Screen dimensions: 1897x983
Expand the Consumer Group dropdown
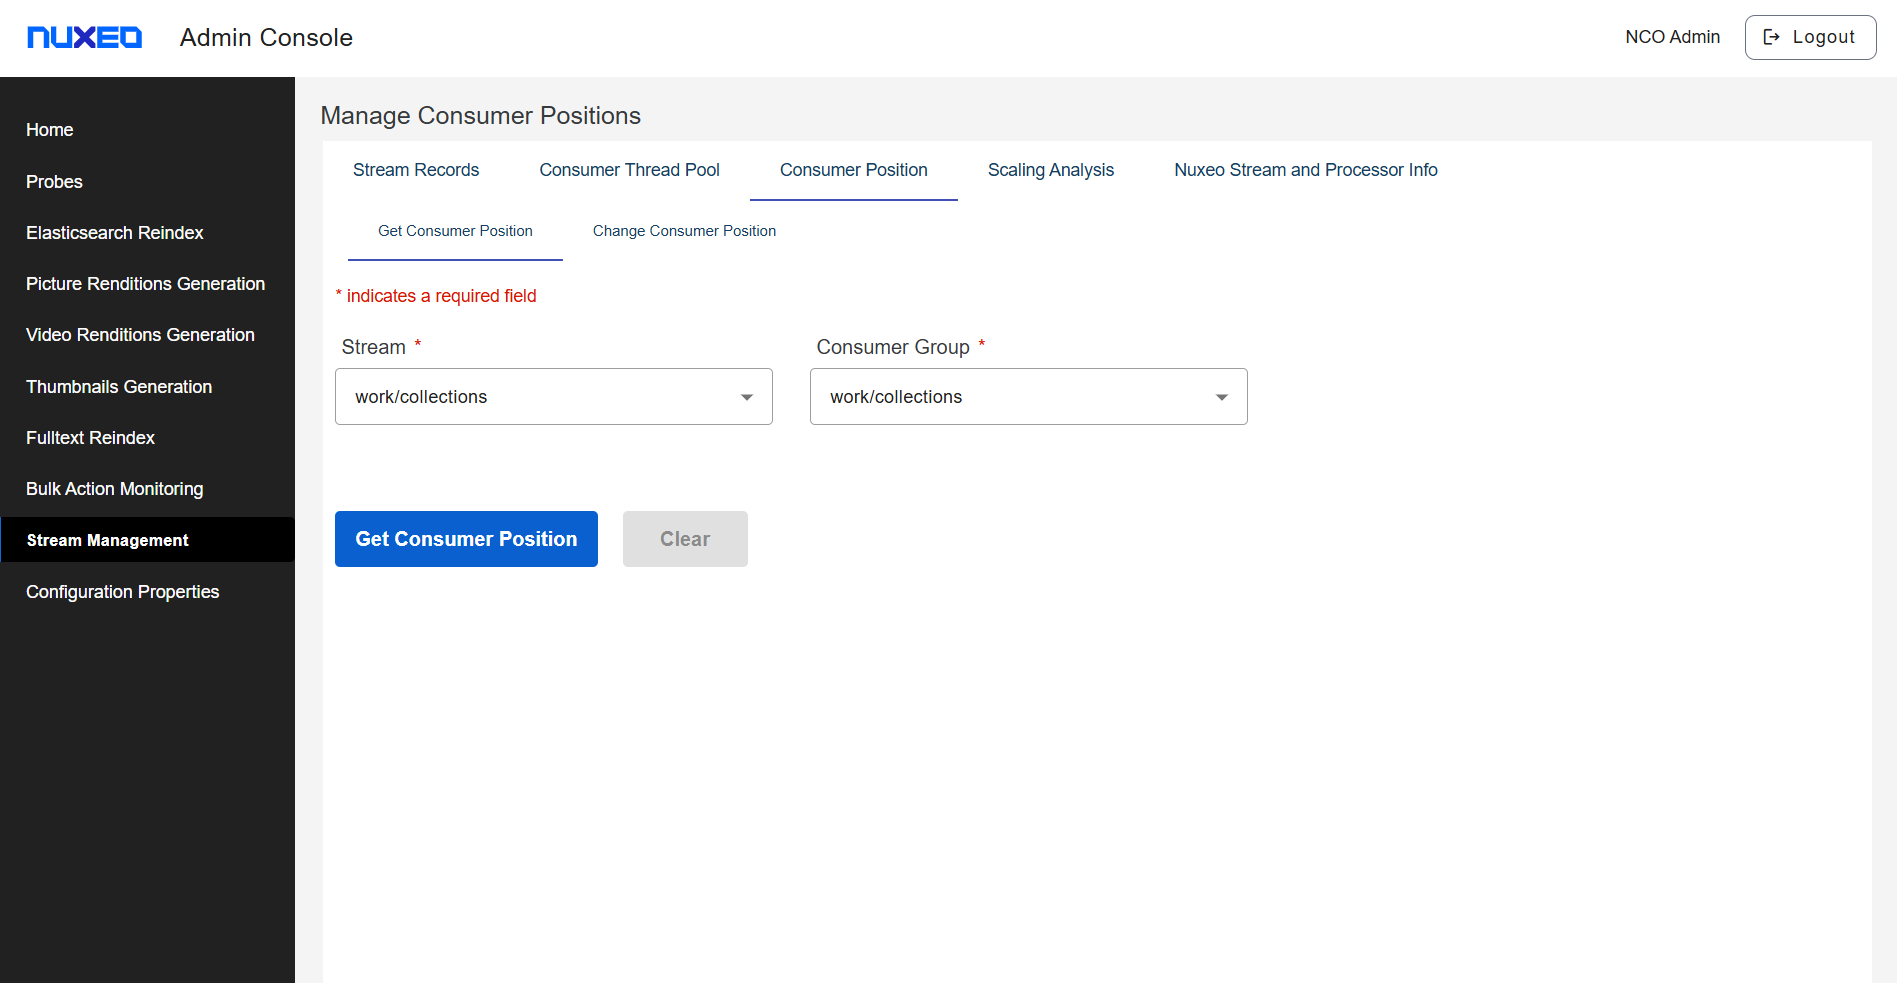pos(1220,397)
